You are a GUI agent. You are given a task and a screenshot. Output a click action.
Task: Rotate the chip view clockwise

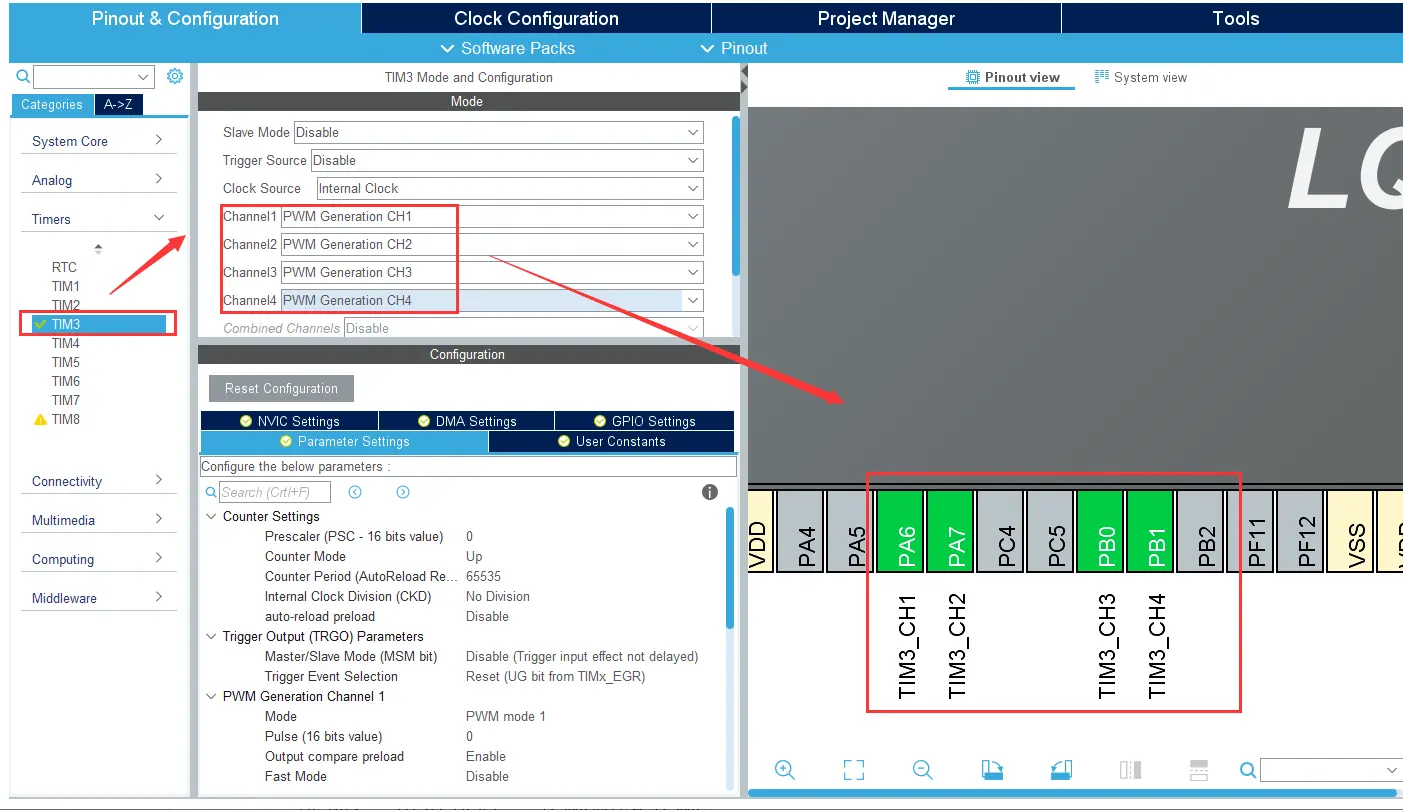point(992,769)
